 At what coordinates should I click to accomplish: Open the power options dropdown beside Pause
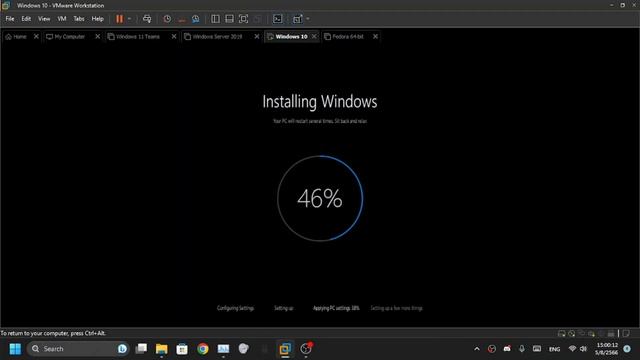[x=129, y=19]
